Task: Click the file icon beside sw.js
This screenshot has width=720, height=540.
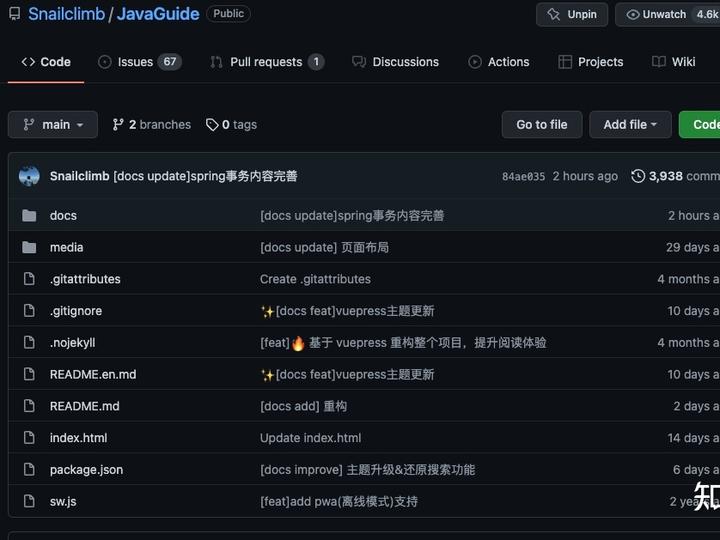Action: pyautogui.click(x=29, y=501)
